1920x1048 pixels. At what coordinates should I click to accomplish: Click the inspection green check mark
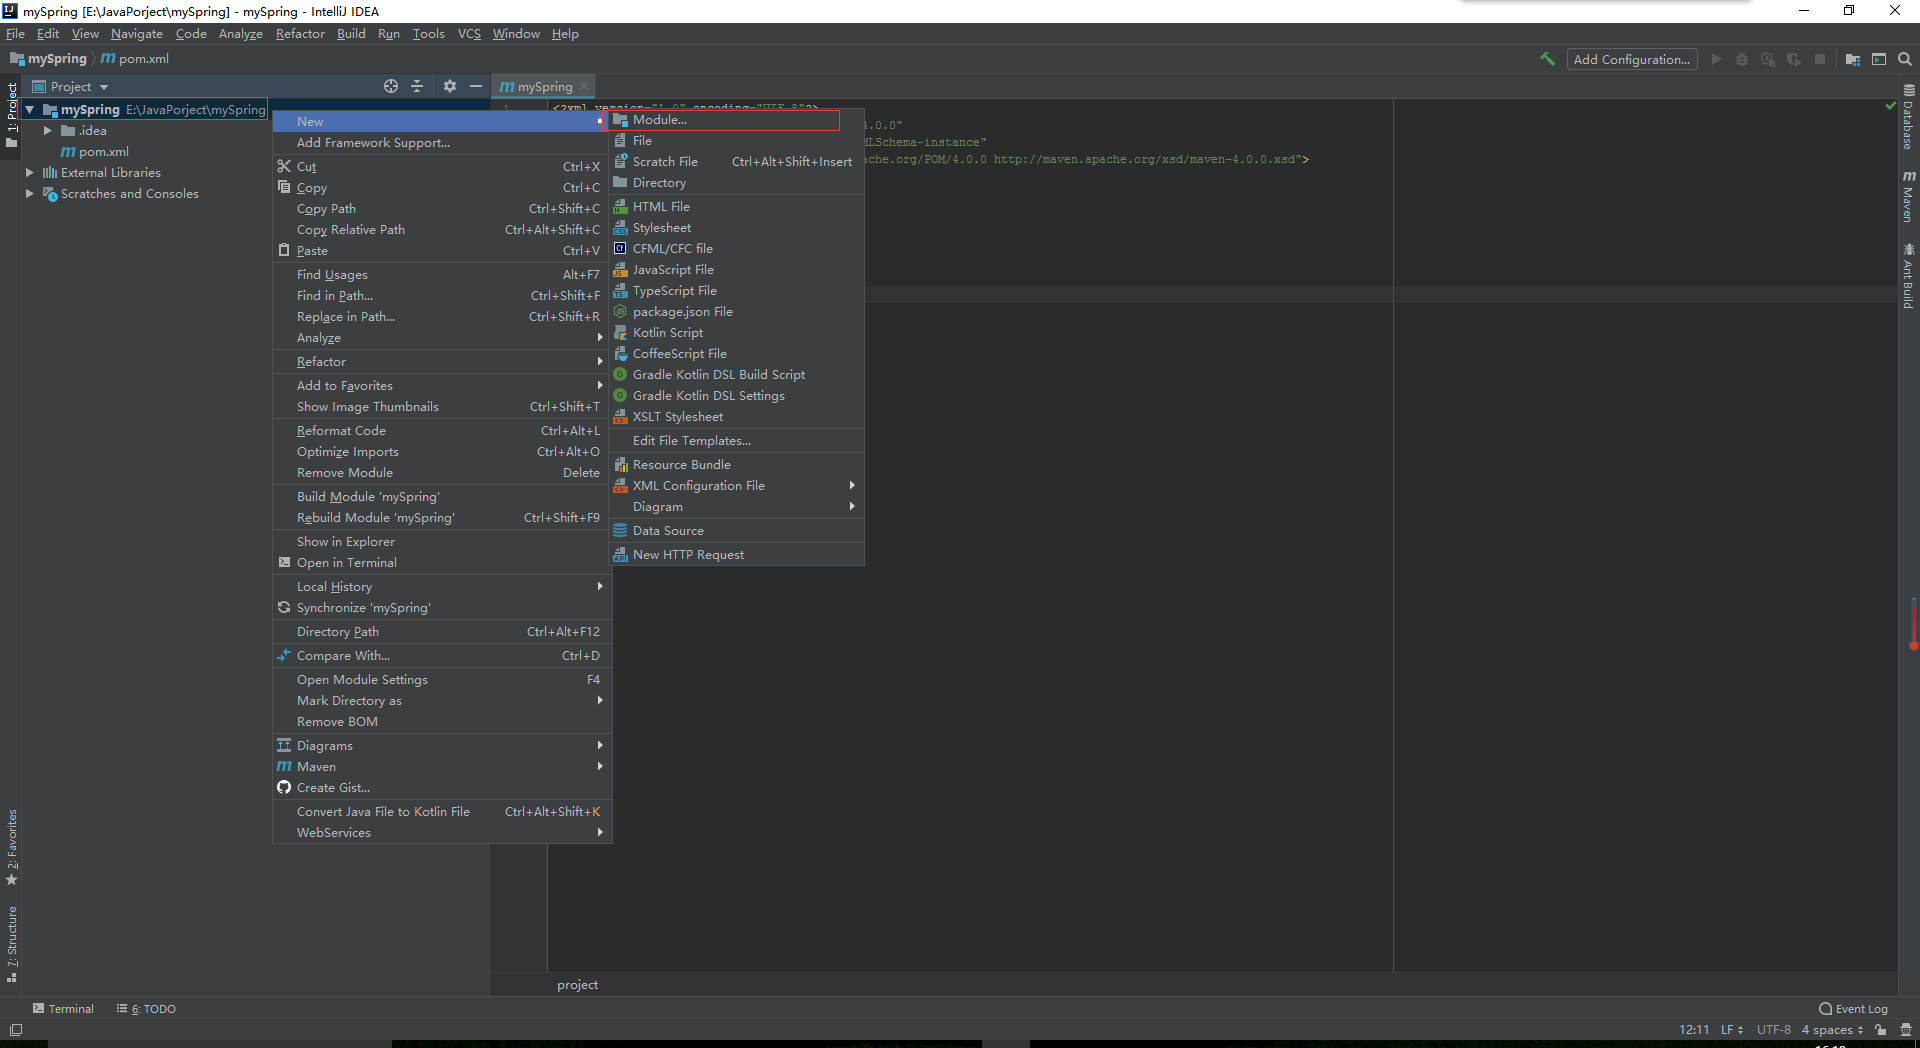[x=1890, y=105]
